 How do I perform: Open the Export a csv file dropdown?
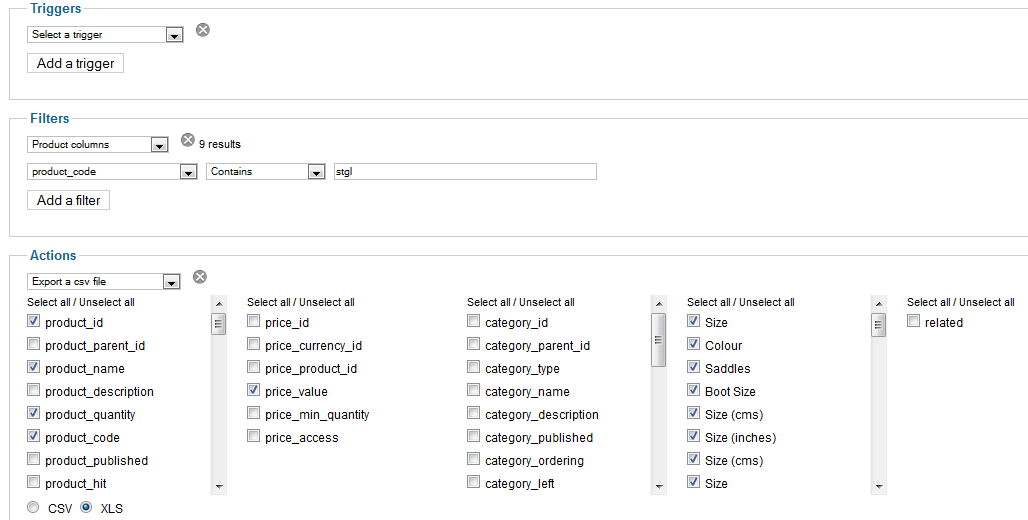point(104,281)
